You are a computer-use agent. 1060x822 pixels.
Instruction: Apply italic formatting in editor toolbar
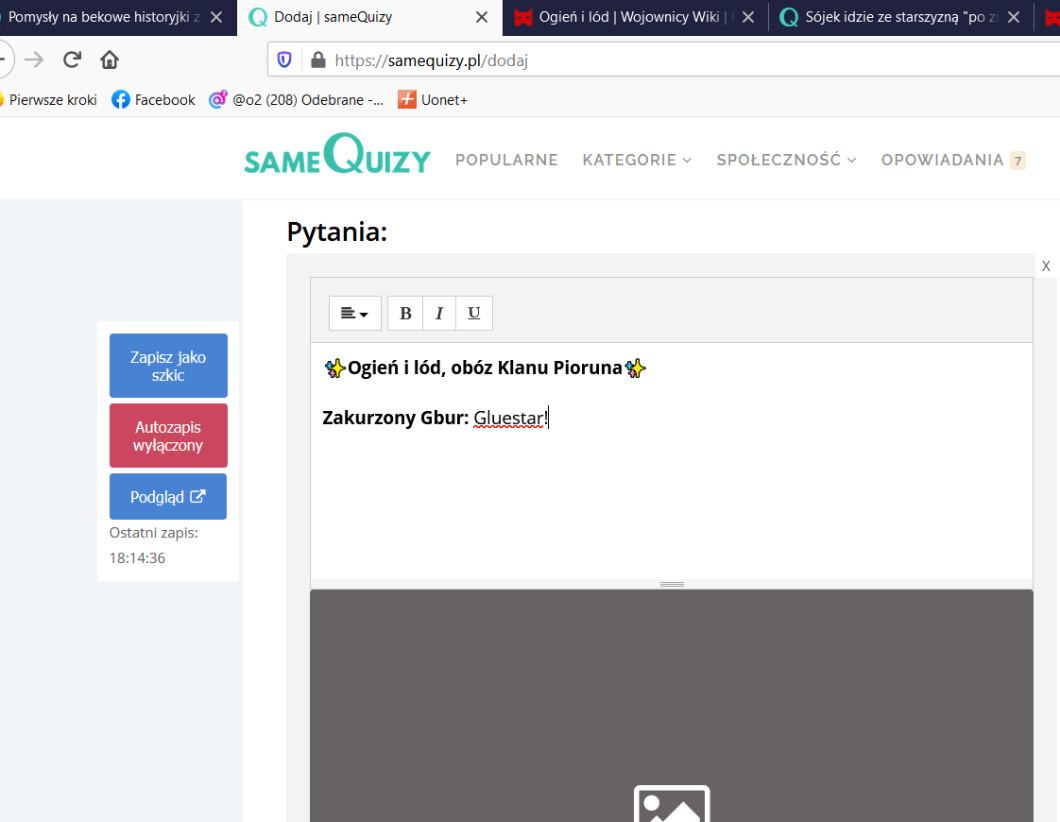click(x=439, y=313)
